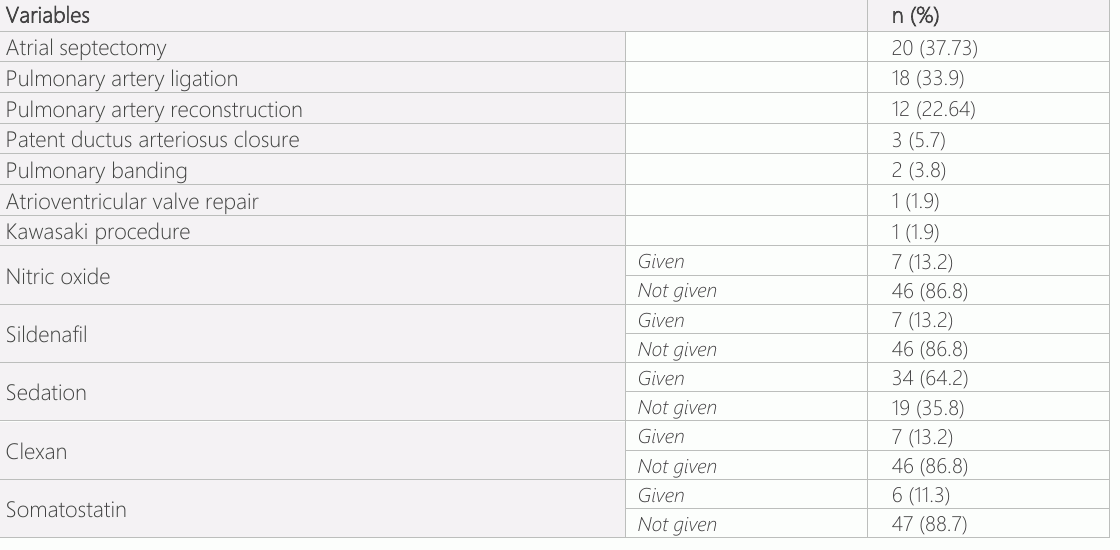Screen dimensions: 1120x550
Task: Select the Clexan variable cell
Action: click(312, 451)
